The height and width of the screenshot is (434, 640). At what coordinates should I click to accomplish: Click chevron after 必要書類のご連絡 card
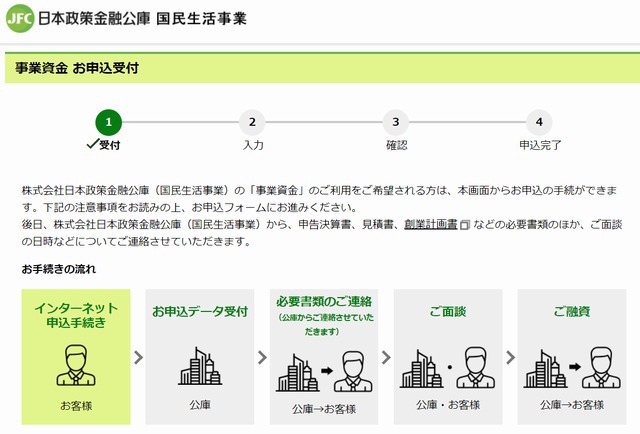click(386, 357)
